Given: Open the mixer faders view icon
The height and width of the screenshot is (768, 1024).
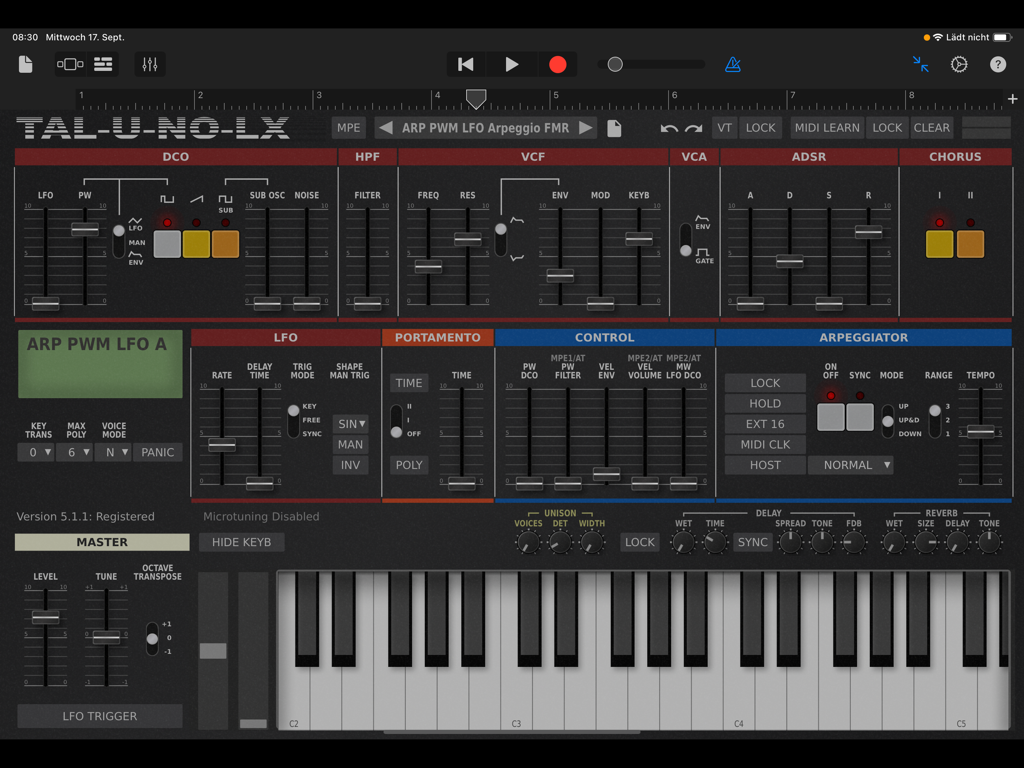Looking at the screenshot, I should click(x=150, y=63).
